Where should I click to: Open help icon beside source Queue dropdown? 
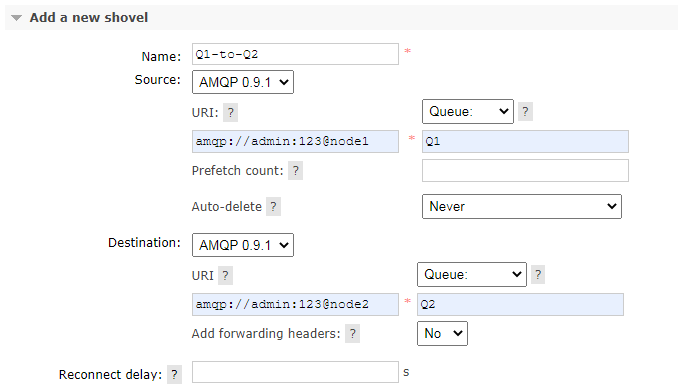coord(525,112)
